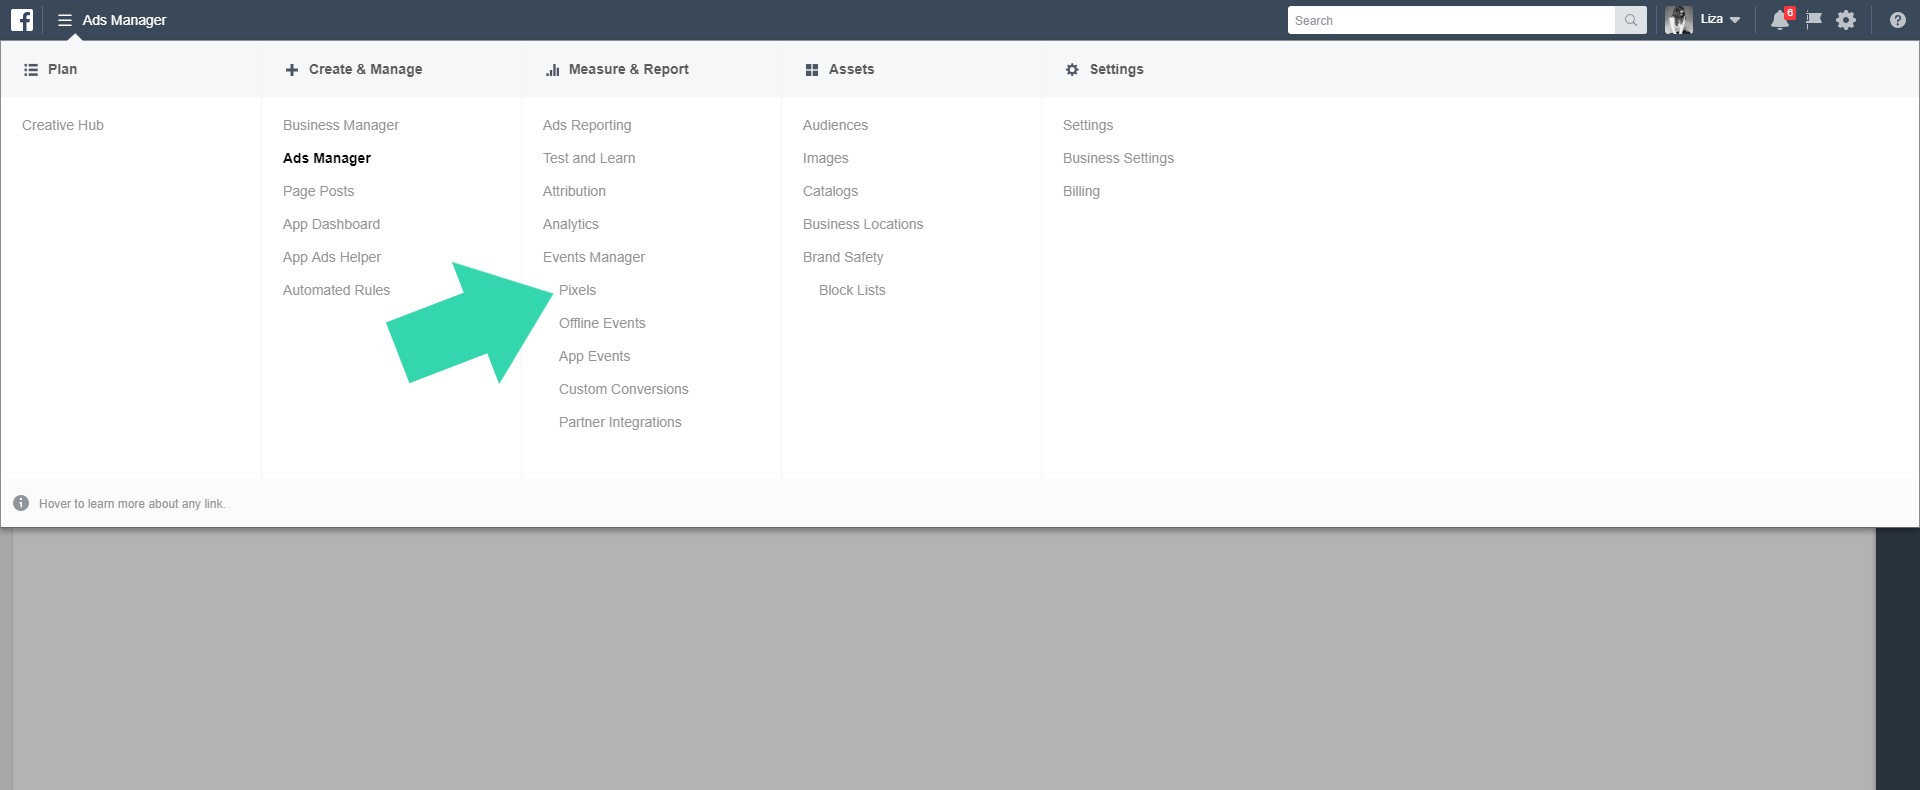
Task: Toggle the Ads Manager hamburger menu
Action: click(65, 20)
